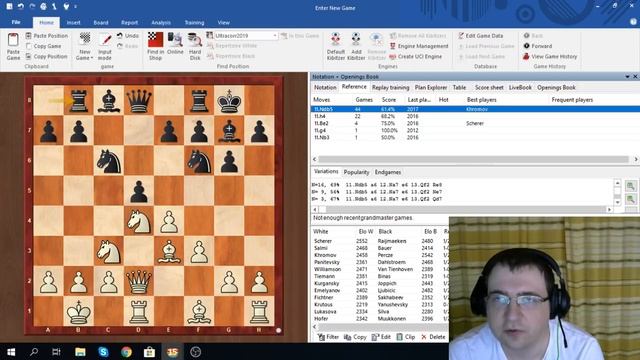Click the Paste Game icon
This screenshot has width=640, height=360.
(x=13, y=40)
